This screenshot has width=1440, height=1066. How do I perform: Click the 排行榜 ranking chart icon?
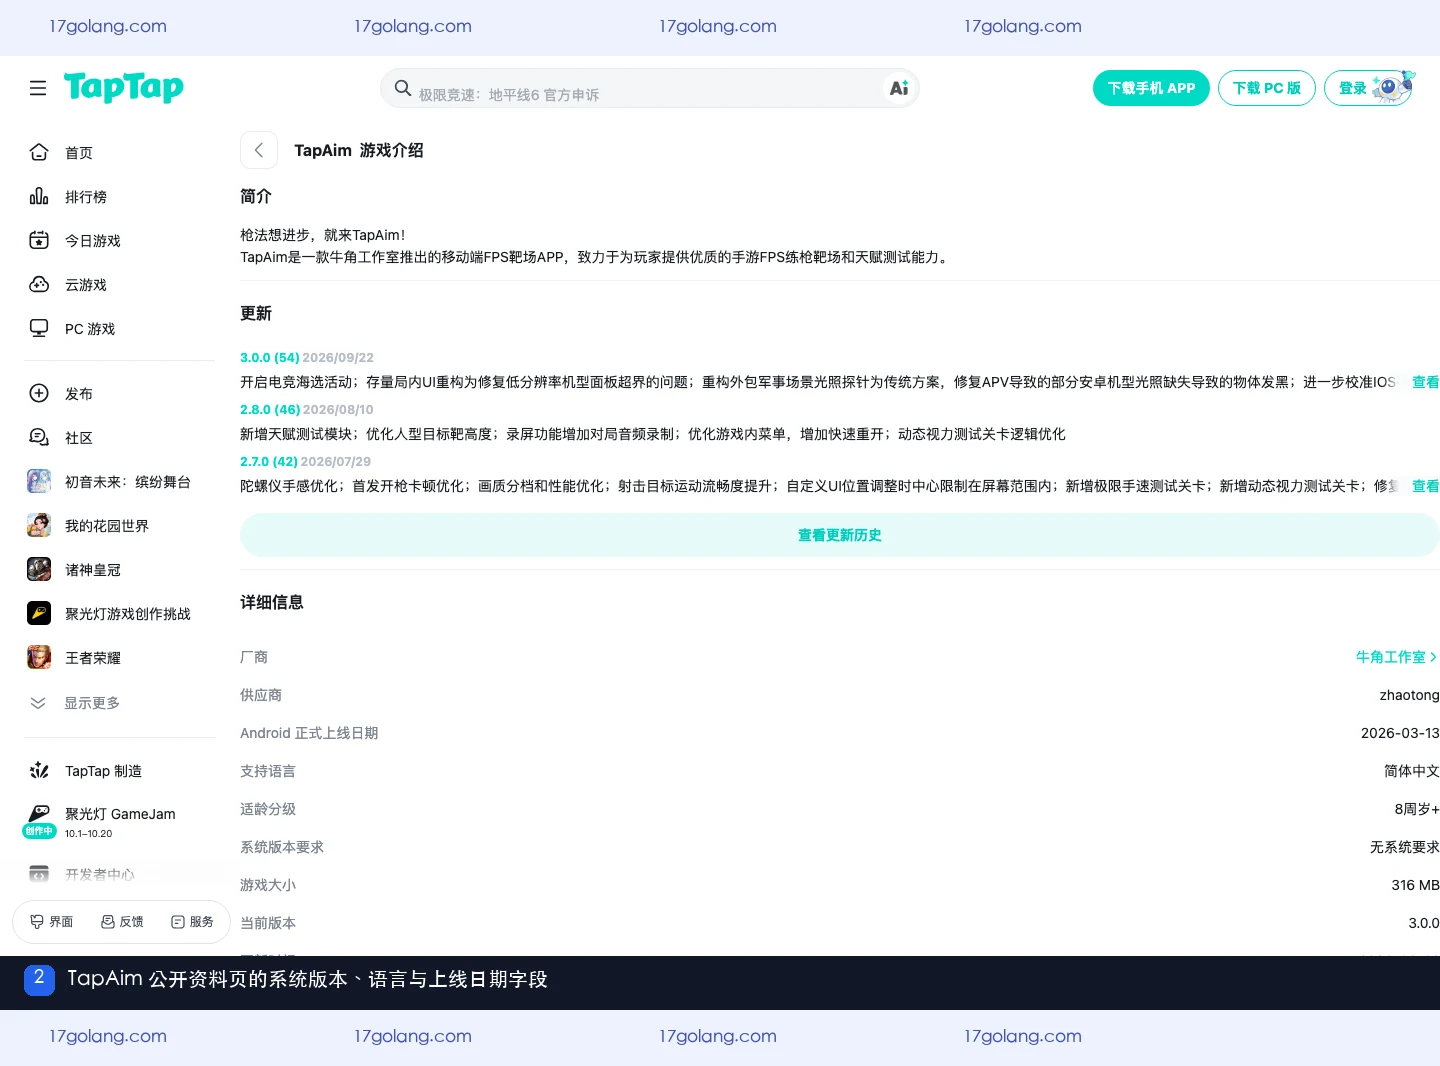pyautogui.click(x=39, y=196)
